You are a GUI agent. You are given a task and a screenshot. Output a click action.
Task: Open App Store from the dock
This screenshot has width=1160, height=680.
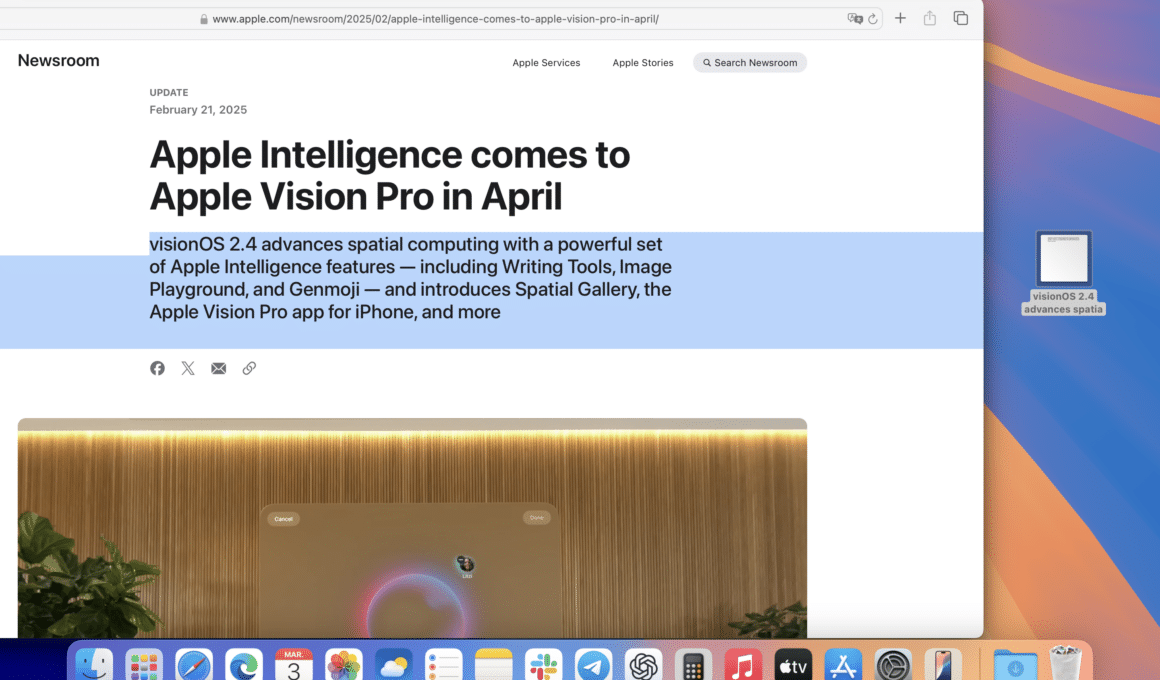click(x=843, y=665)
